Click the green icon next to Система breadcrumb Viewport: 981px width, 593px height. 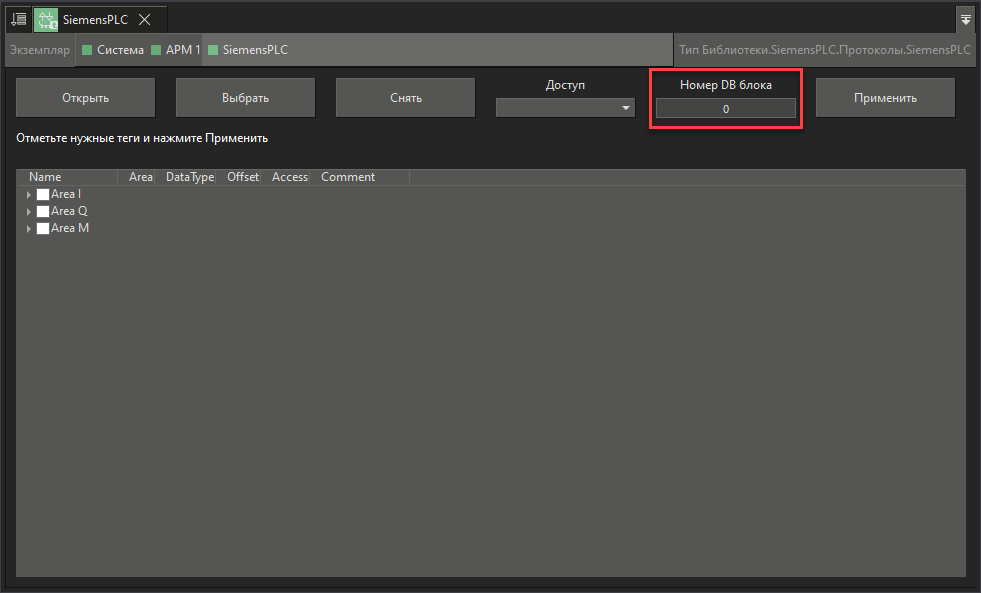coord(86,49)
